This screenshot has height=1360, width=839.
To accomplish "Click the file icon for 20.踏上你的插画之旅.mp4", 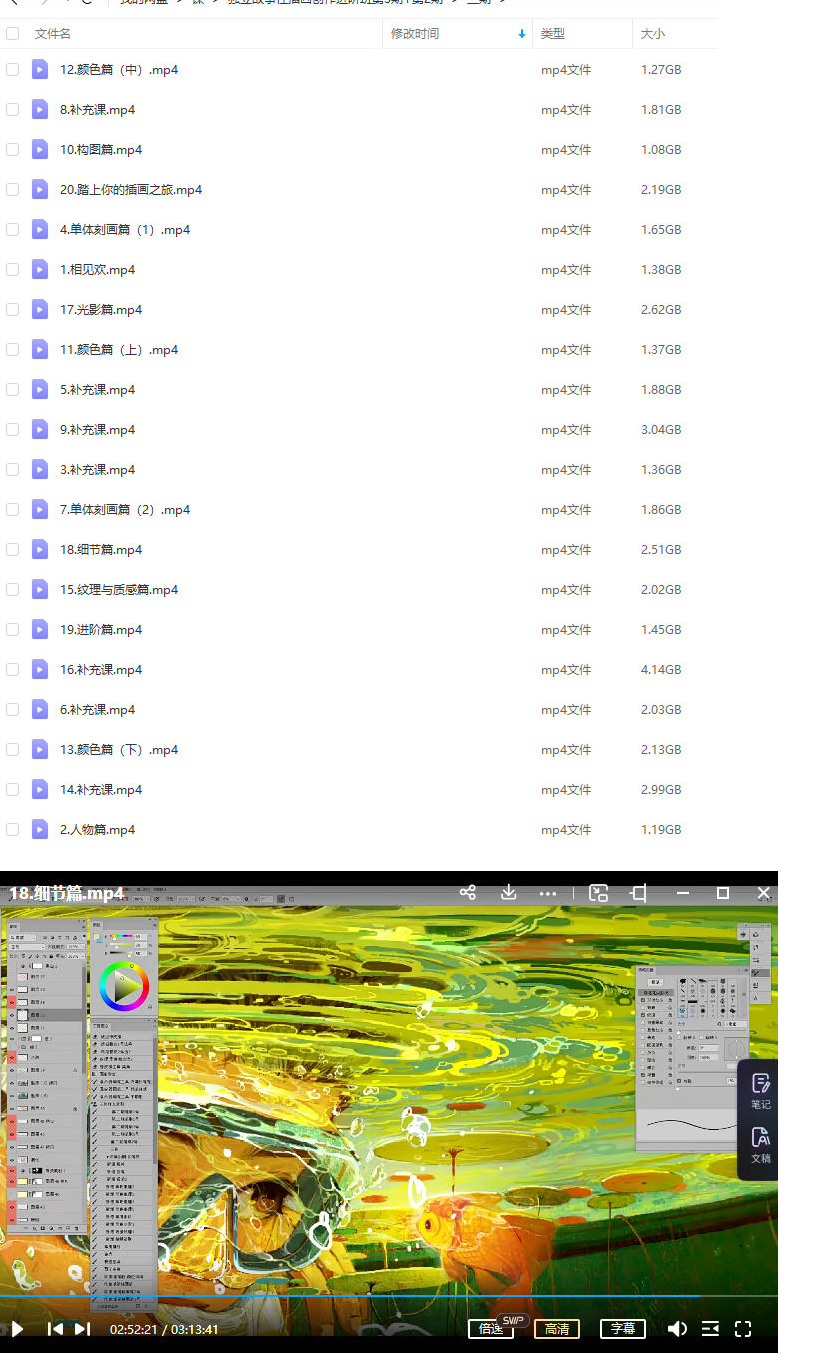I will click(x=40, y=190).
